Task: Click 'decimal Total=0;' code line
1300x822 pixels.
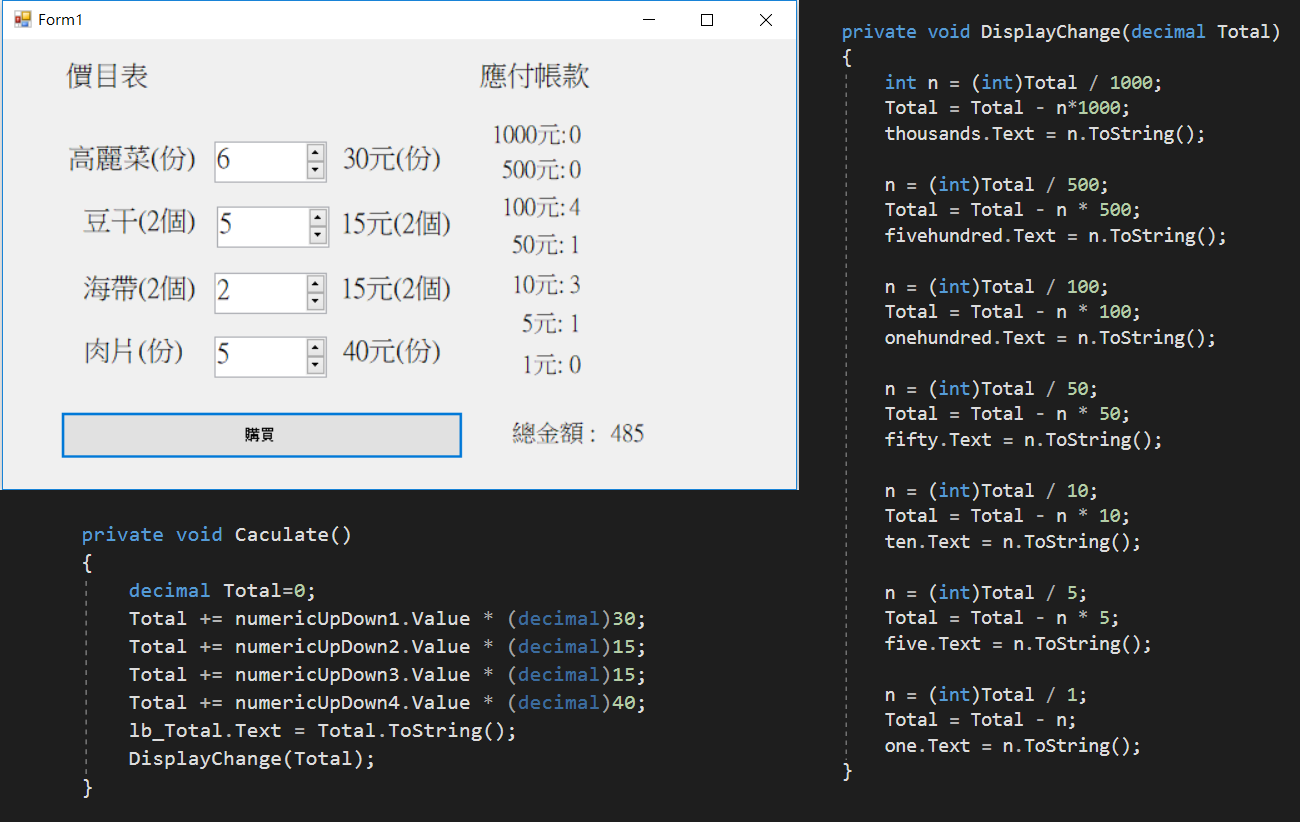Action: [x=222, y=591]
